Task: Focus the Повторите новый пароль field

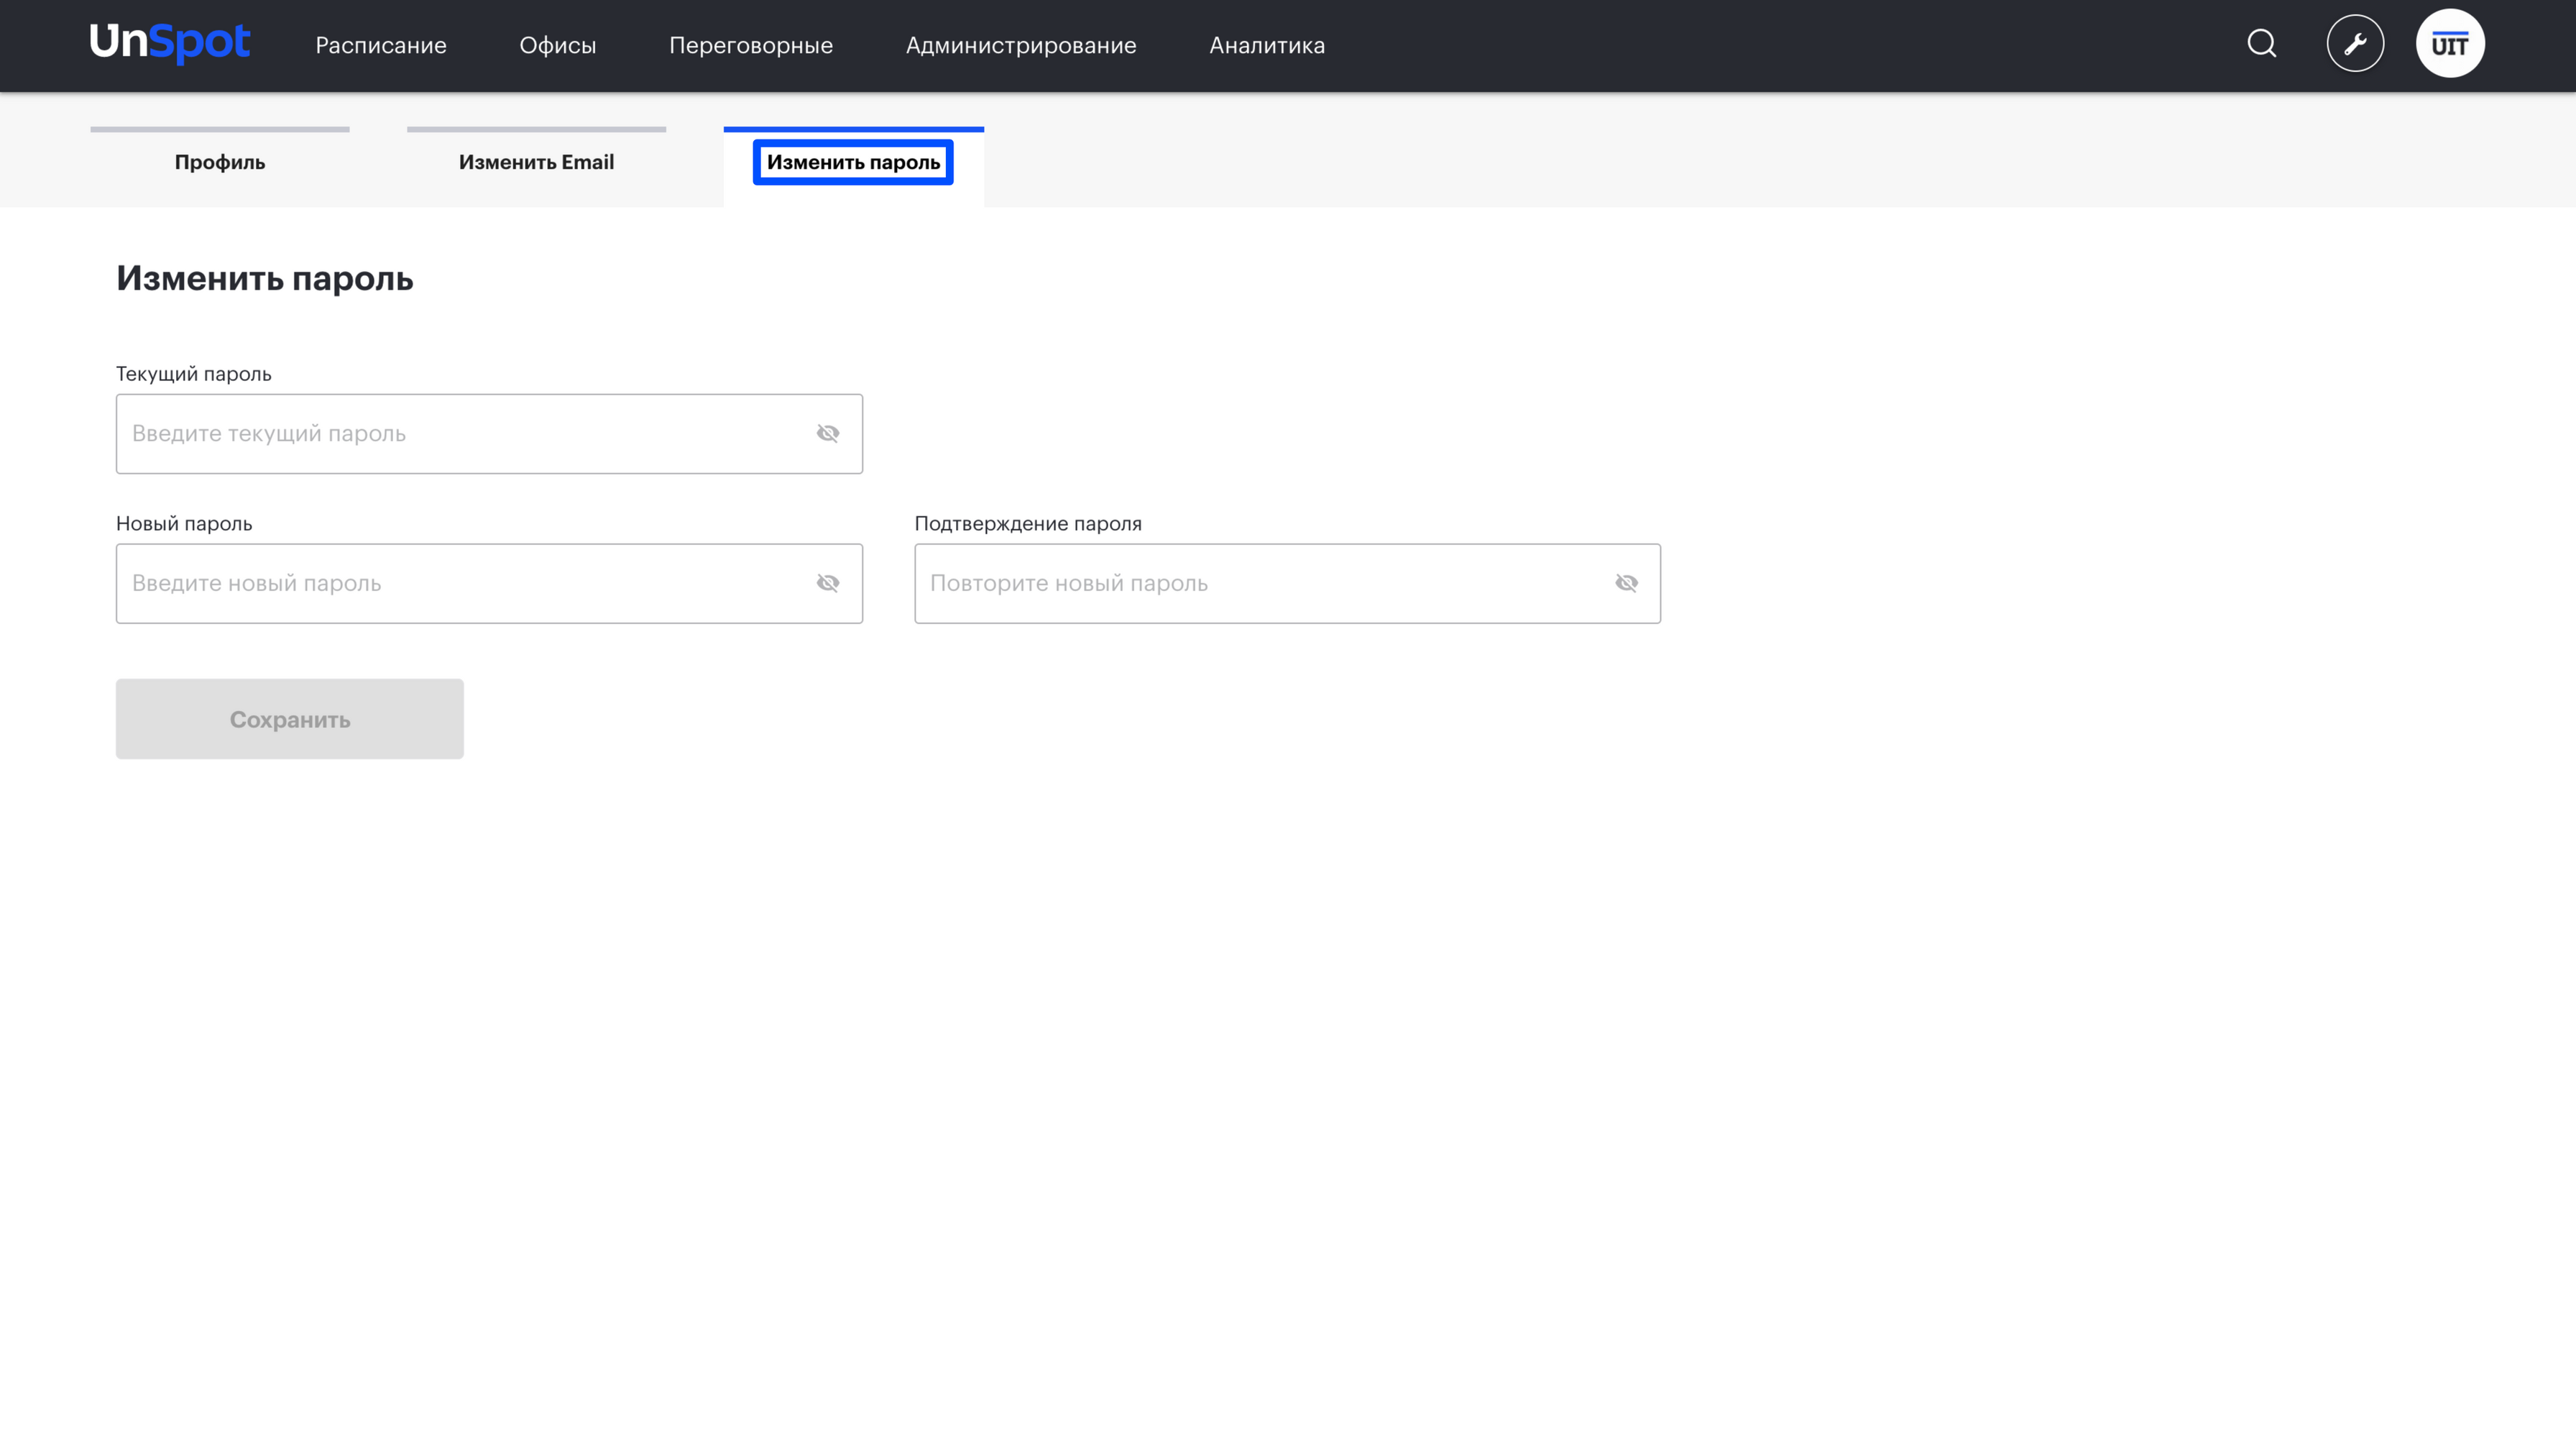Action: pyautogui.click(x=1287, y=584)
